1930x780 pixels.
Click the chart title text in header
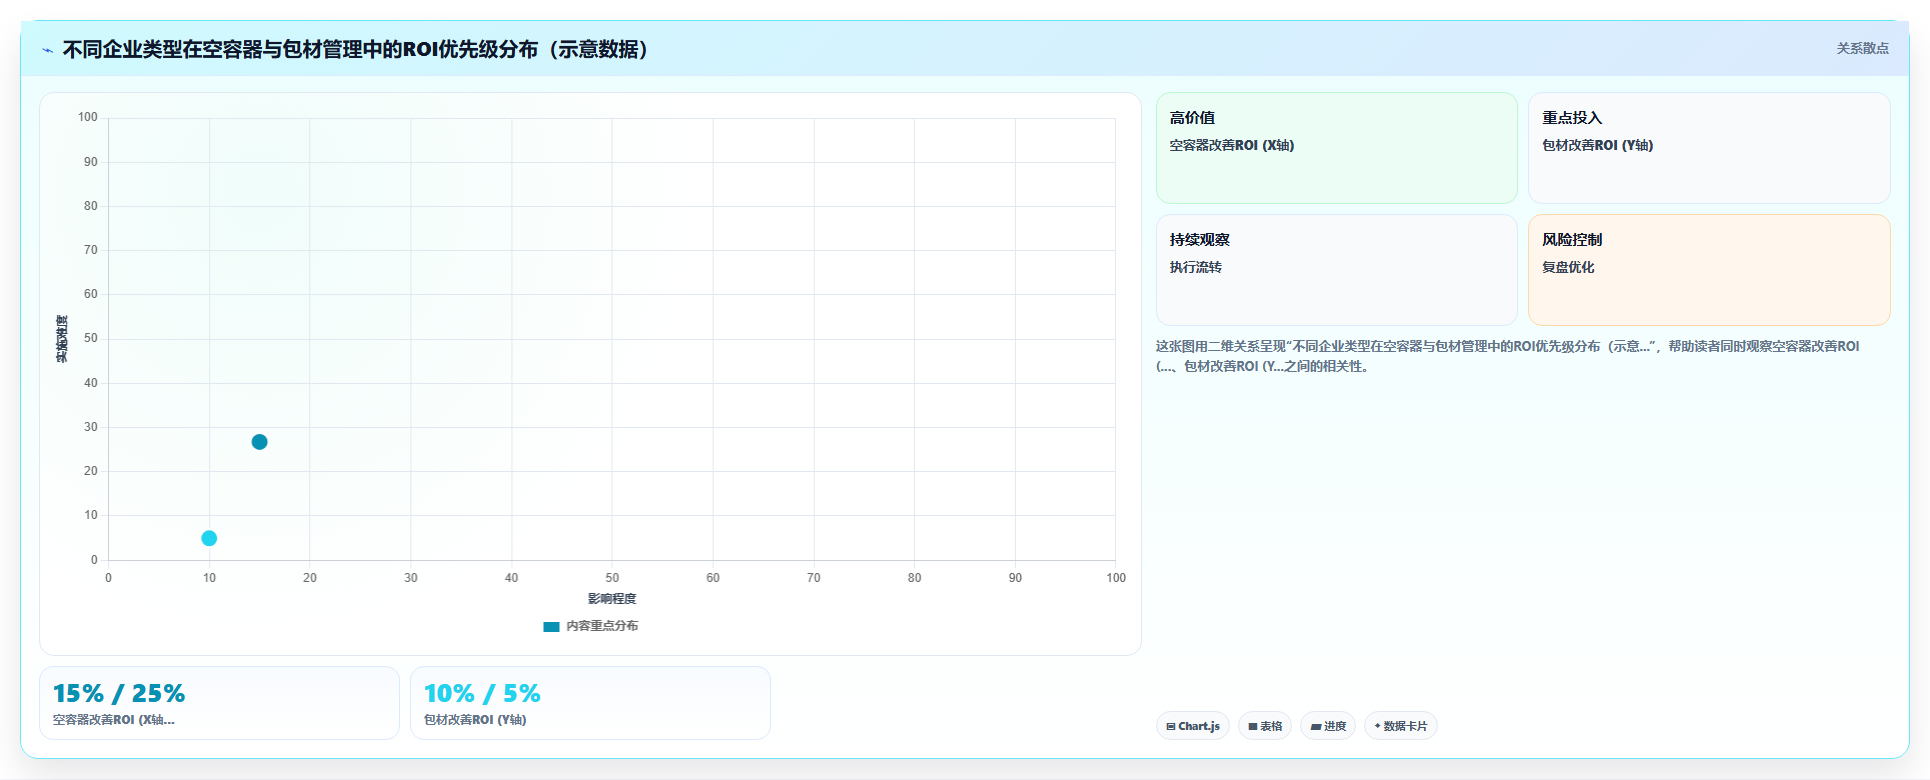(x=357, y=49)
